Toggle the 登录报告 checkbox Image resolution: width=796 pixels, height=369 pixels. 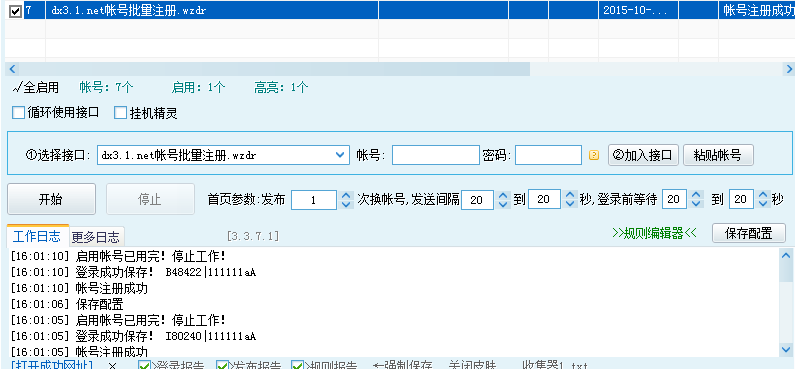coord(145,365)
